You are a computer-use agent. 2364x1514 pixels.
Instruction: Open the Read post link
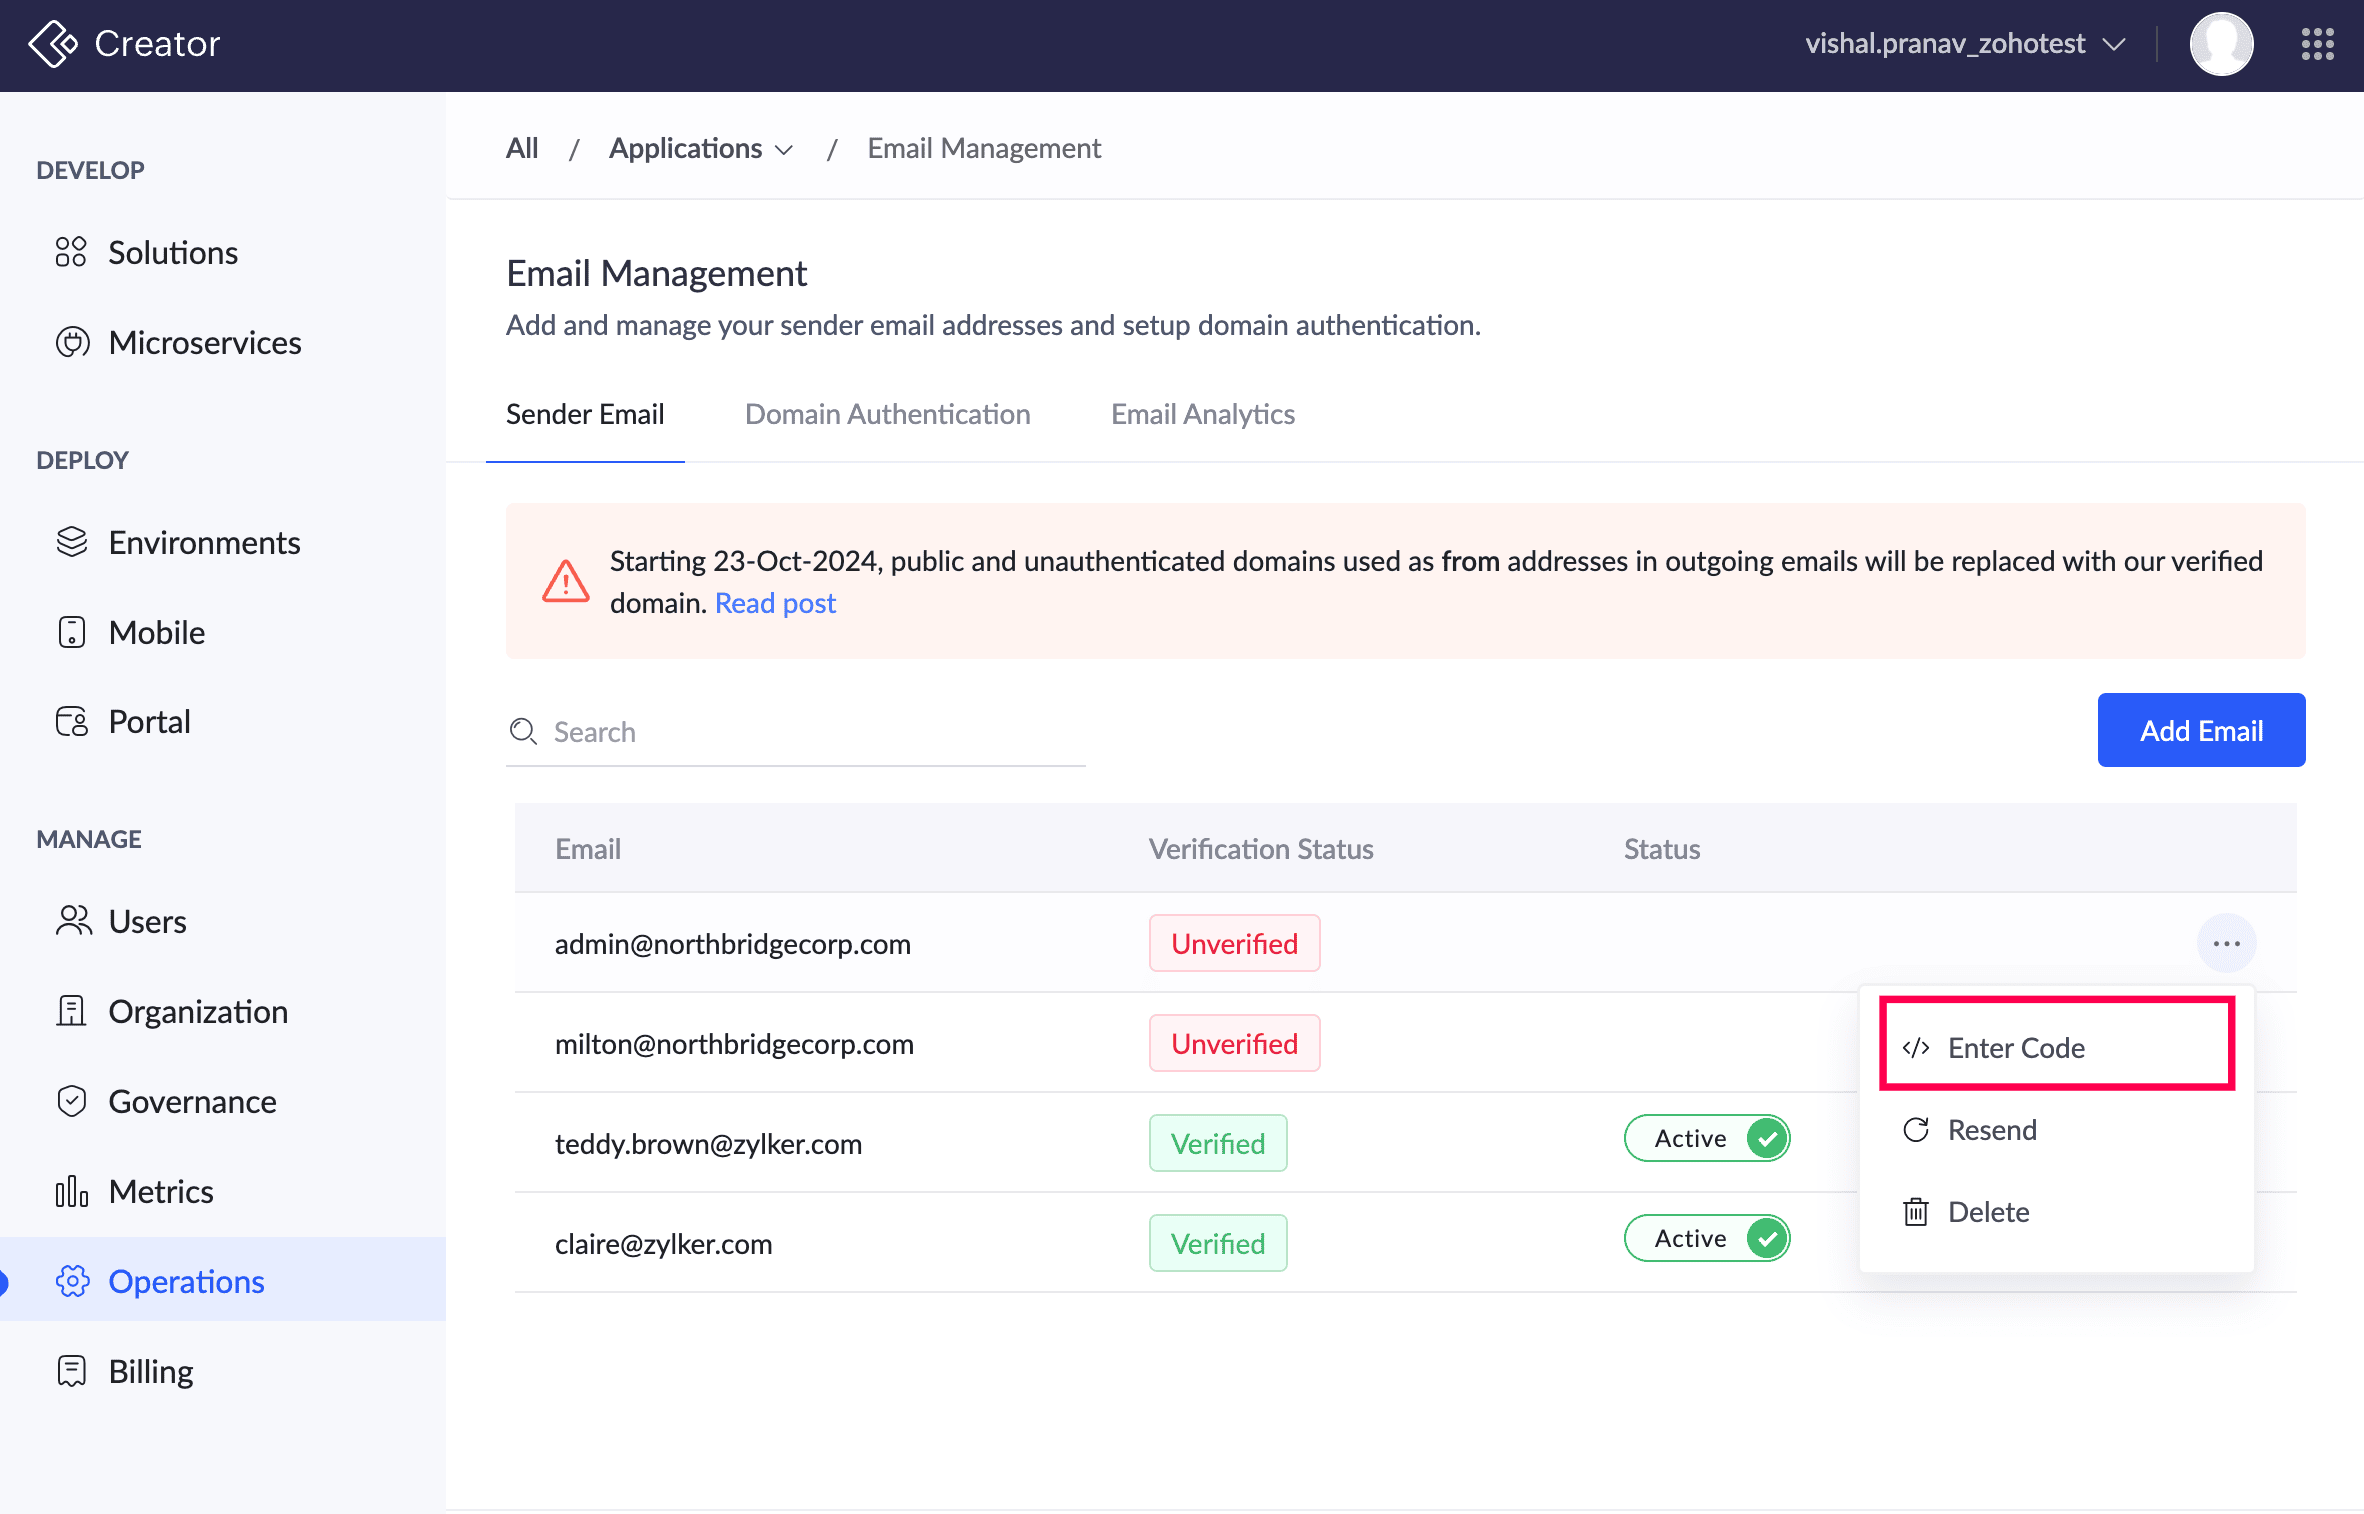click(x=775, y=603)
